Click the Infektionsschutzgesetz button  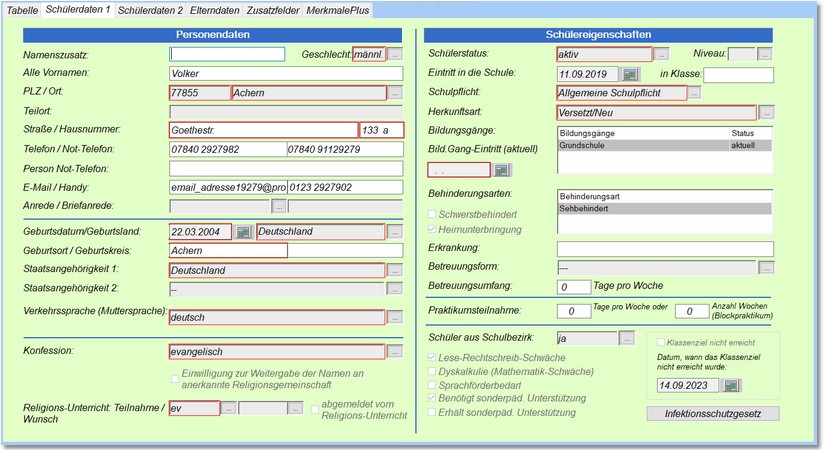714,414
